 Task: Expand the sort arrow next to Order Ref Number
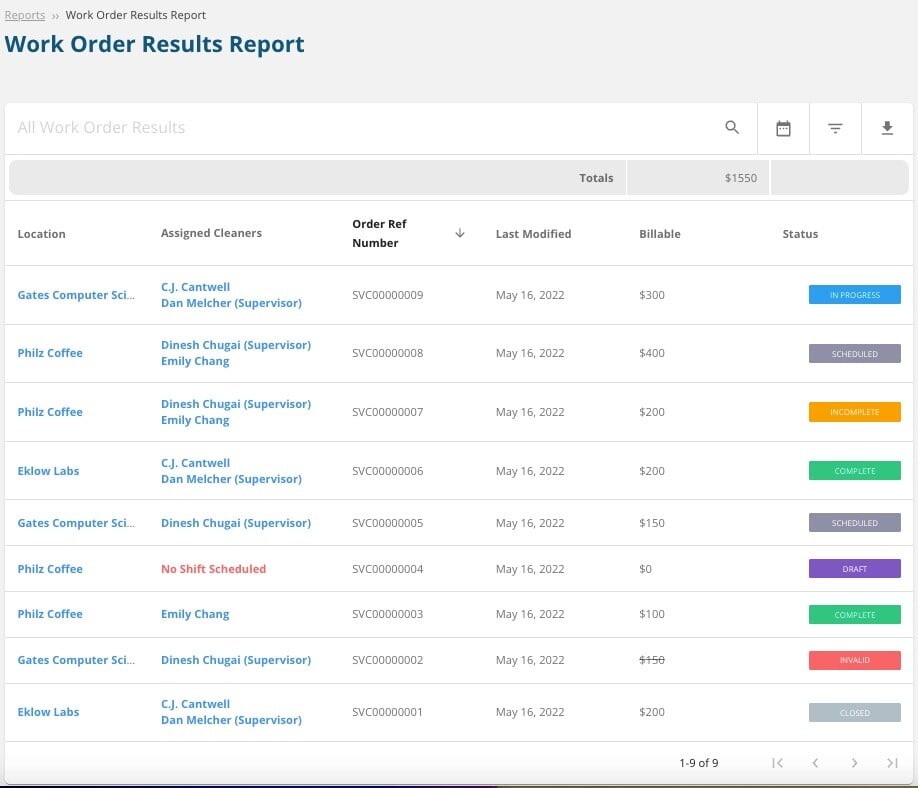point(459,233)
